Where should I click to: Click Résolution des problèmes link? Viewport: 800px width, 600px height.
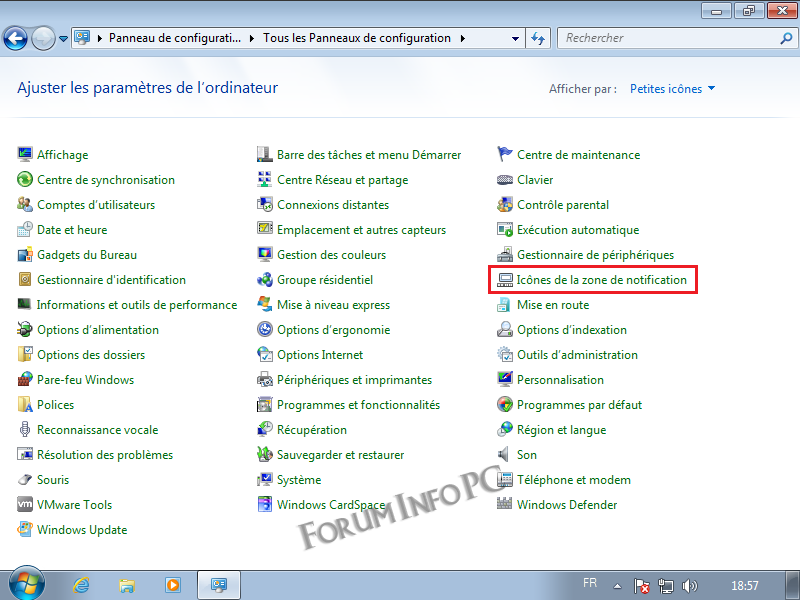(105, 455)
